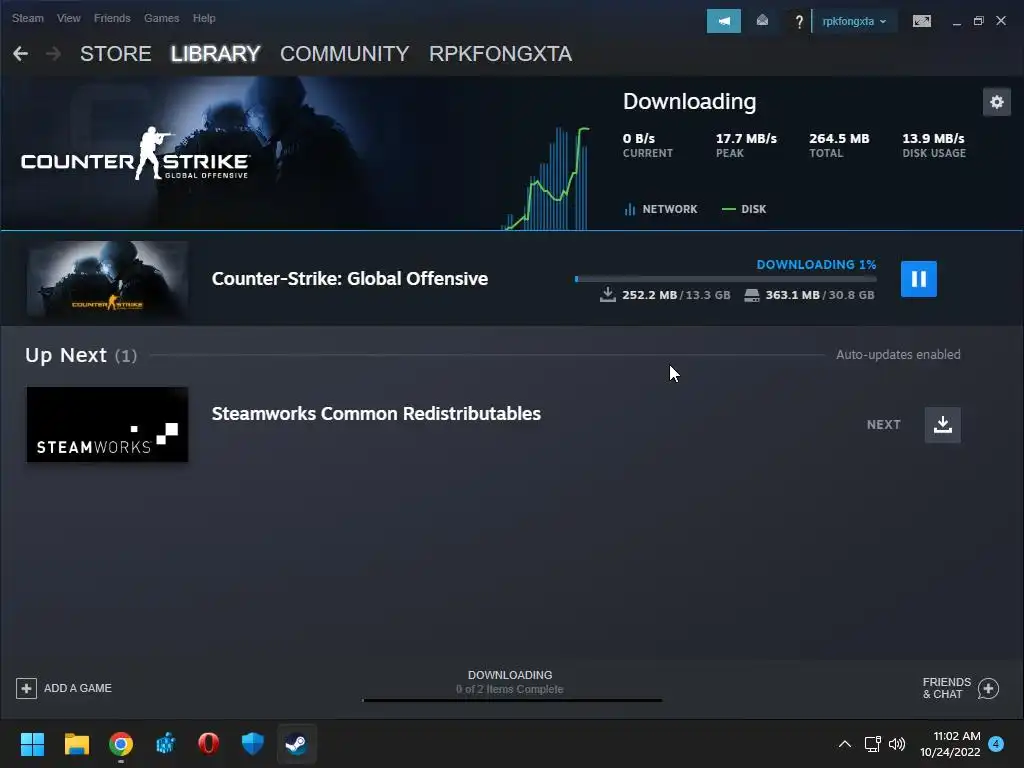Open the Opera browser taskbar icon

(208, 744)
